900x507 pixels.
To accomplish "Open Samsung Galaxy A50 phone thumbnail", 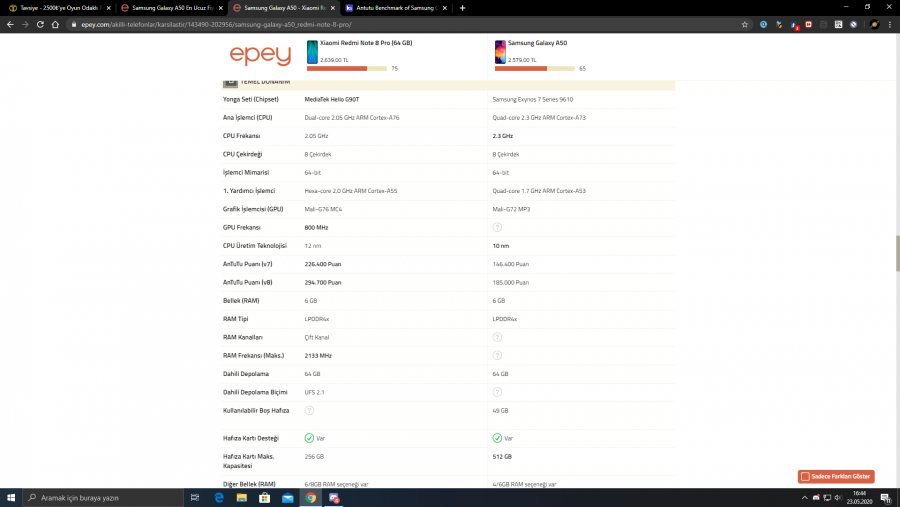I will [x=500, y=52].
